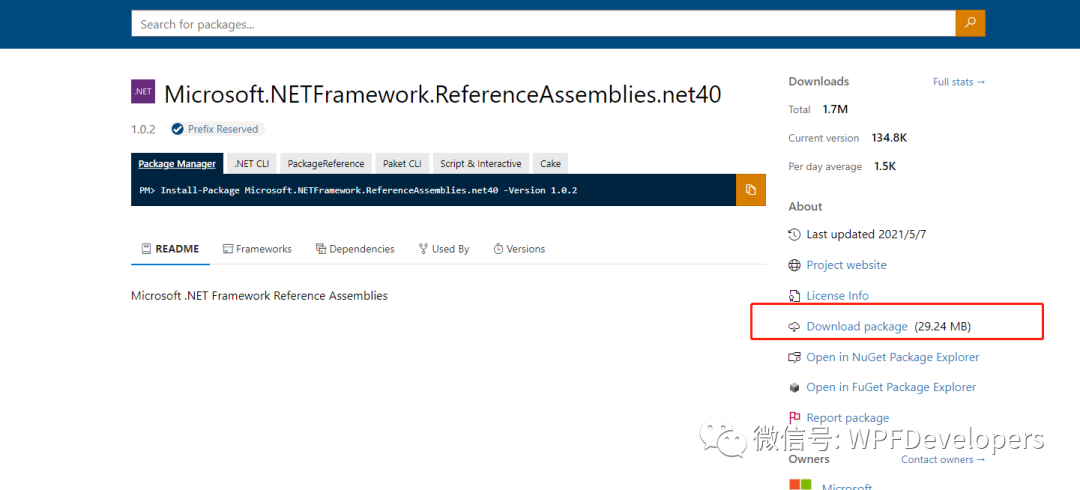Click the Prefix Reserved checkmark badge

click(x=178, y=129)
